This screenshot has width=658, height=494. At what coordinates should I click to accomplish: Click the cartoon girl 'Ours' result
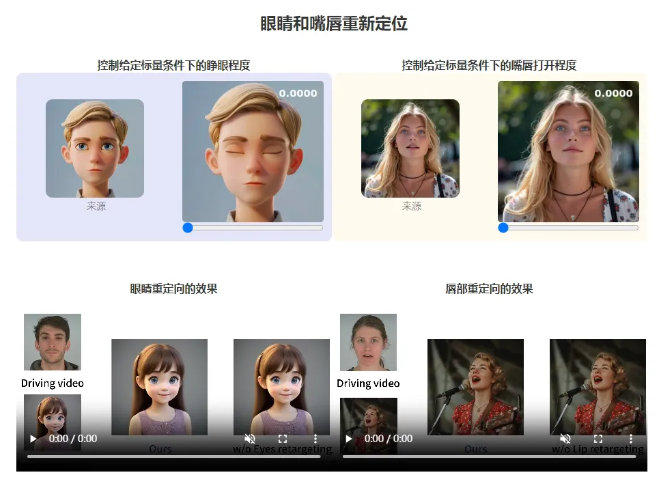pos(159,387)
